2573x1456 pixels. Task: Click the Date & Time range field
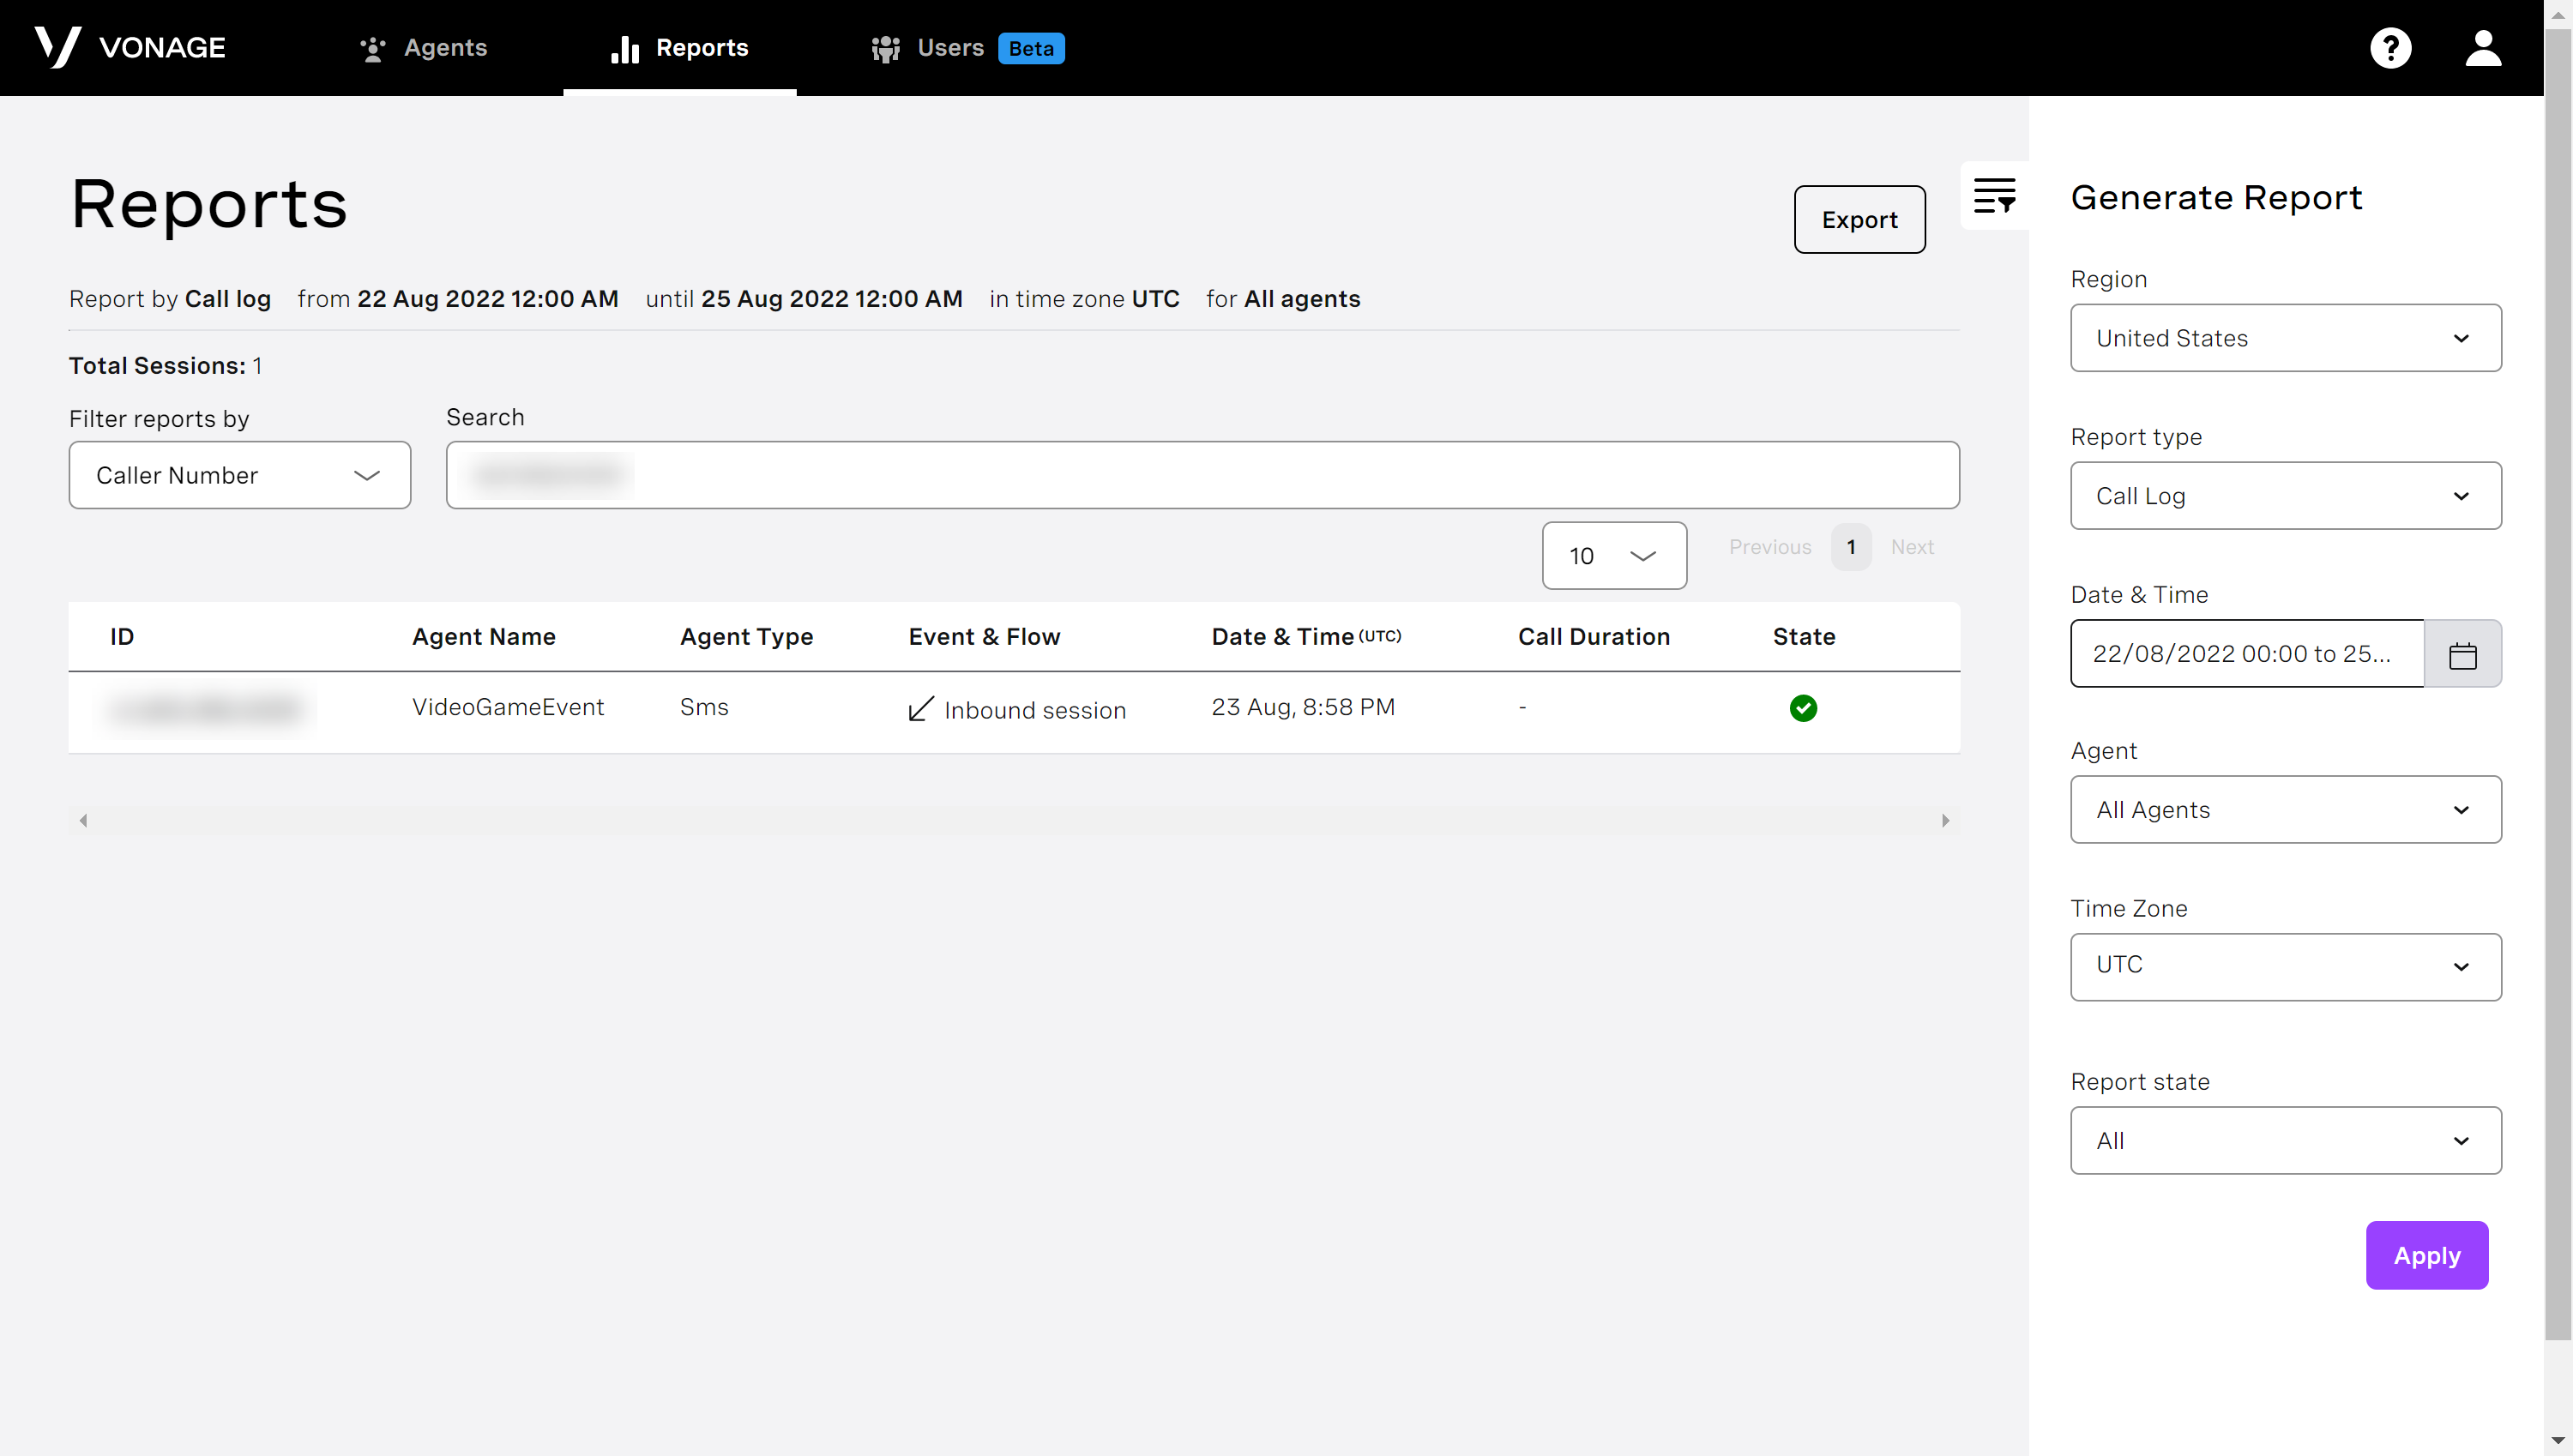2247,654
